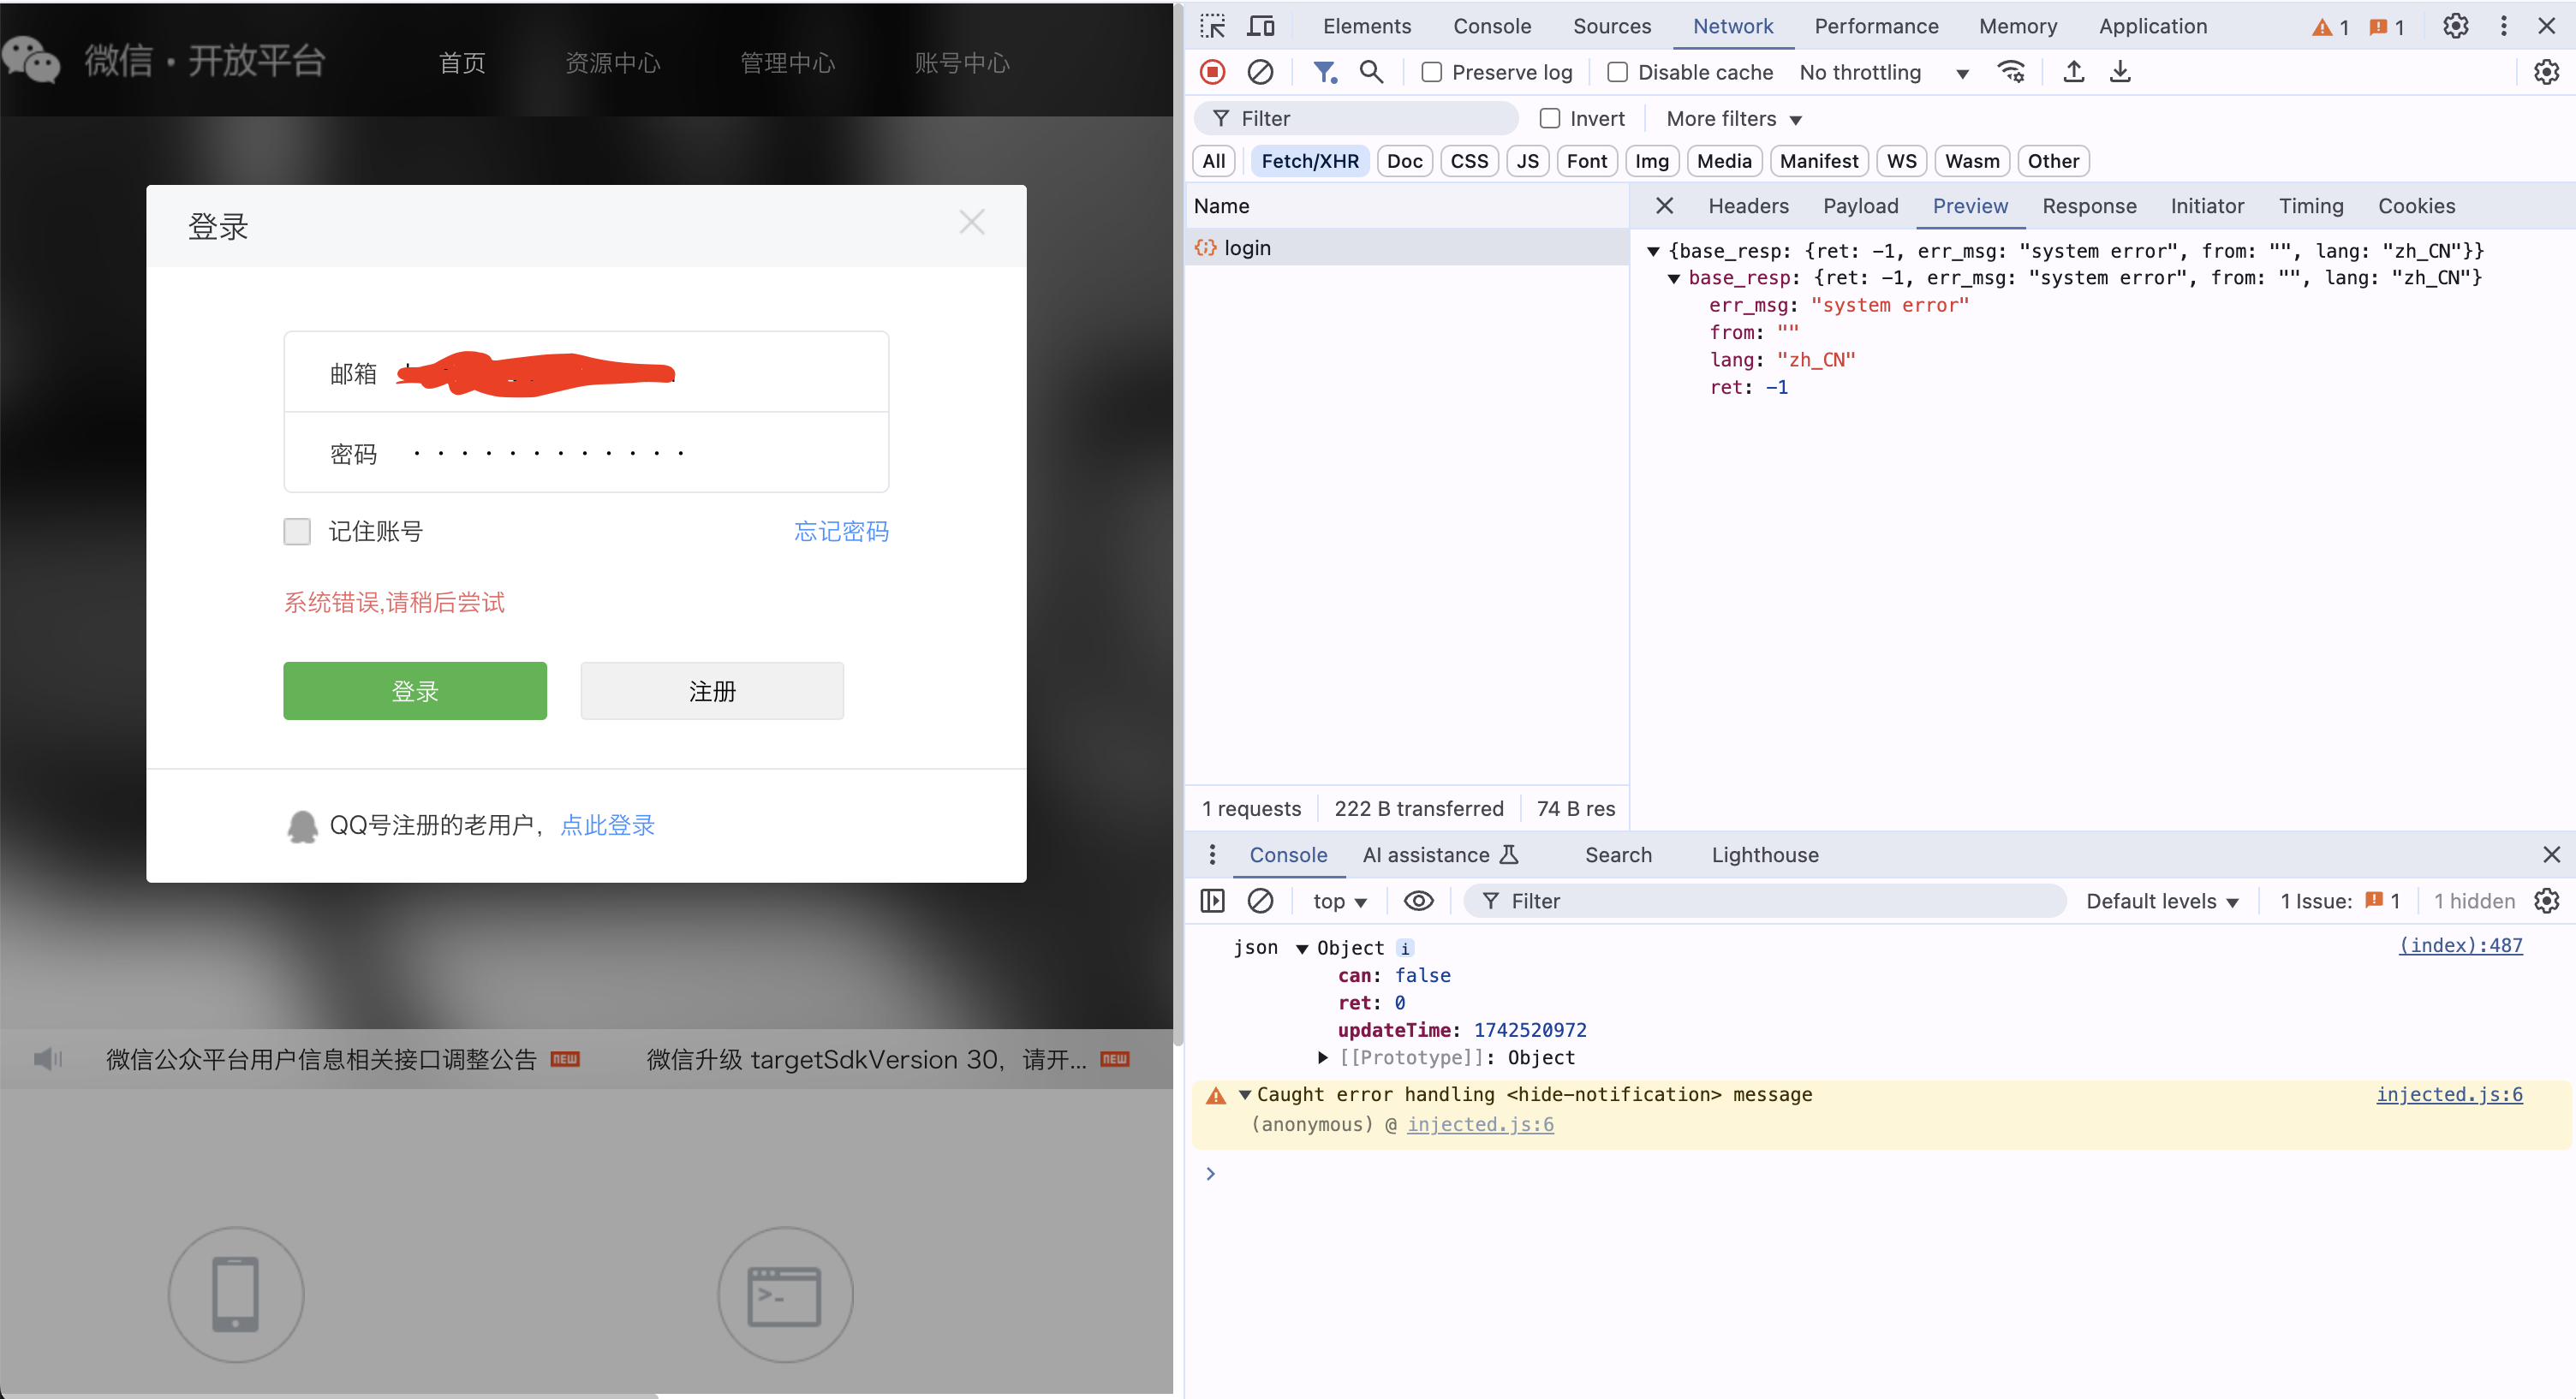Enable Preserve log checkbox
The image size is (2576, 1399).
pos(1432,72)
